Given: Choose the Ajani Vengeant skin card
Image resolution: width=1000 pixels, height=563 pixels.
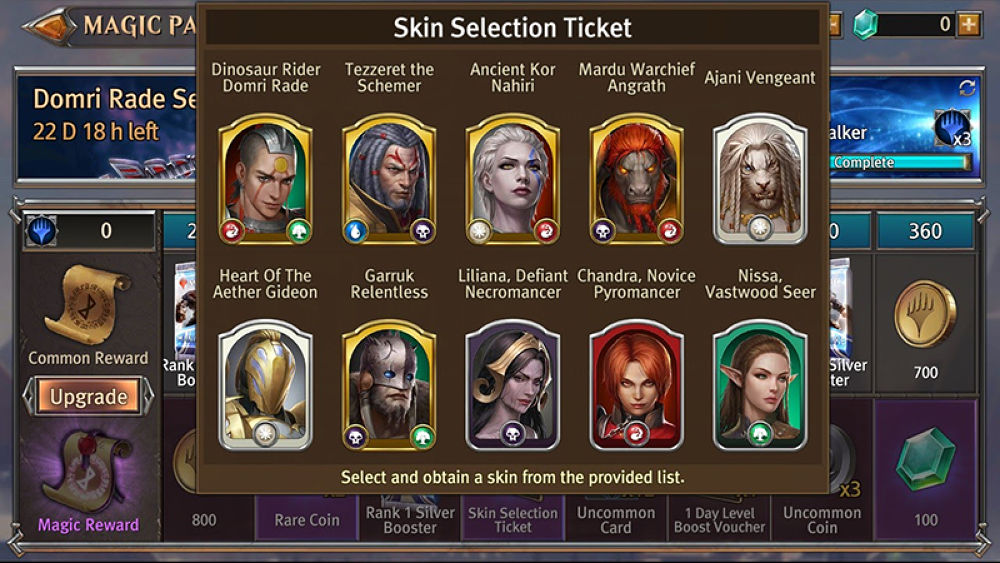Looking at the screenshot, I should click(x=760, y=179).
